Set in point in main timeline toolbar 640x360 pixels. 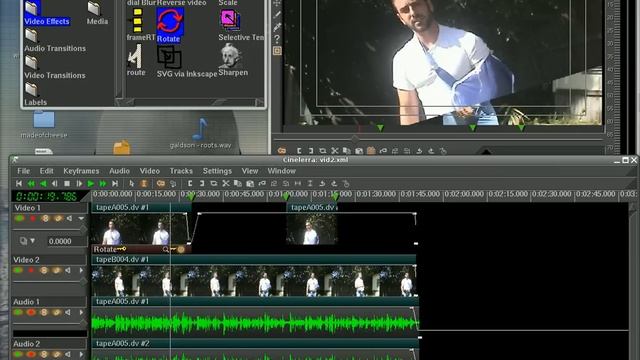coord(190,184)
